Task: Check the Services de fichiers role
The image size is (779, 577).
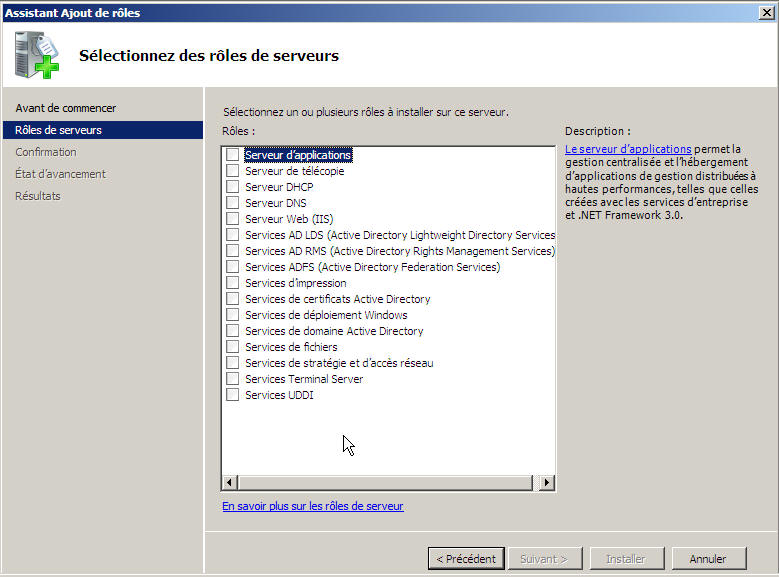Action: [x=233, y=347]
